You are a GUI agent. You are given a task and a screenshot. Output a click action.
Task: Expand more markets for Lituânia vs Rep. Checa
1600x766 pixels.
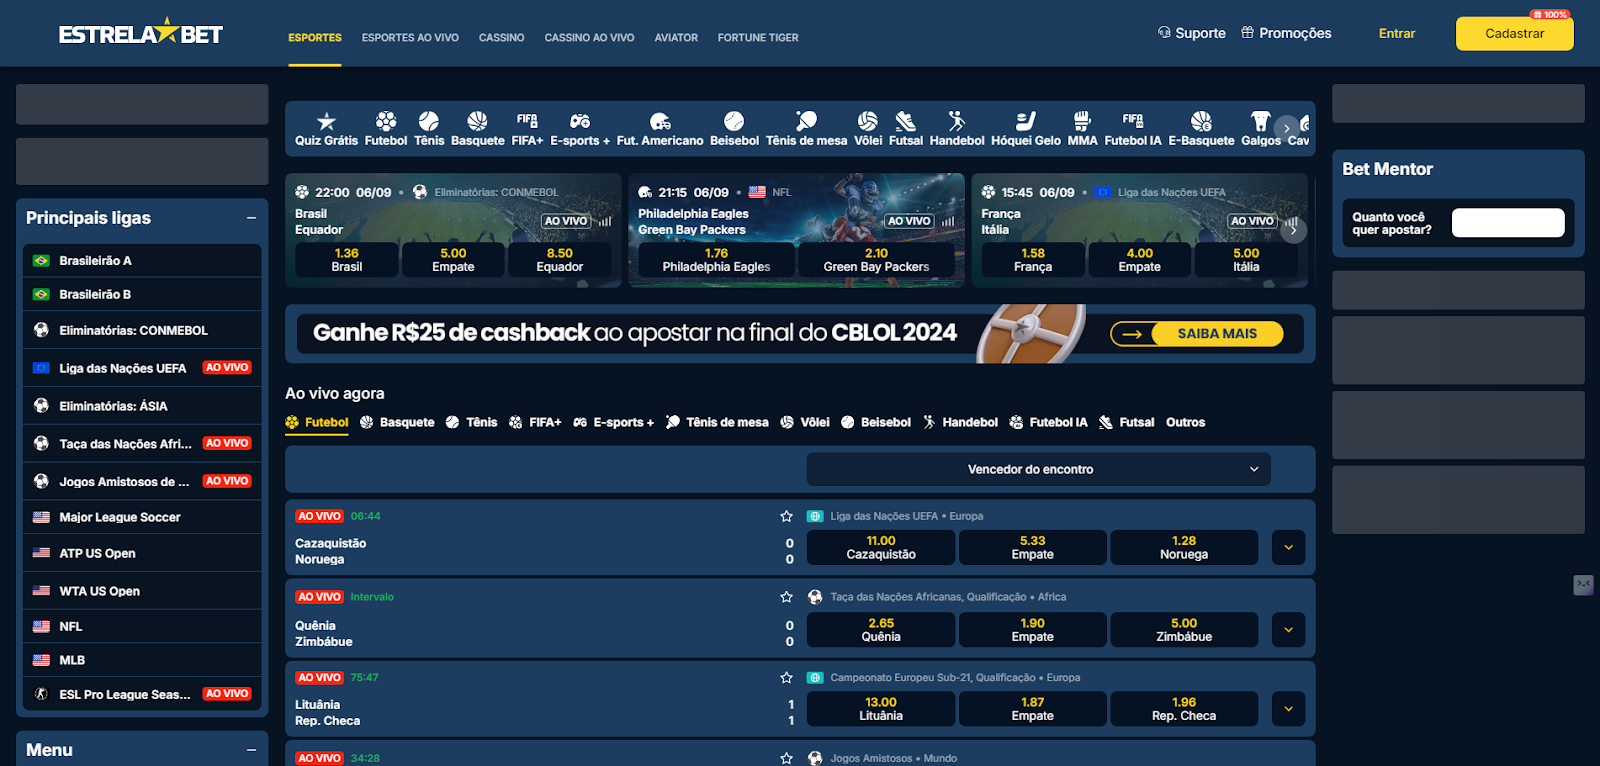tap(1288, 709)
